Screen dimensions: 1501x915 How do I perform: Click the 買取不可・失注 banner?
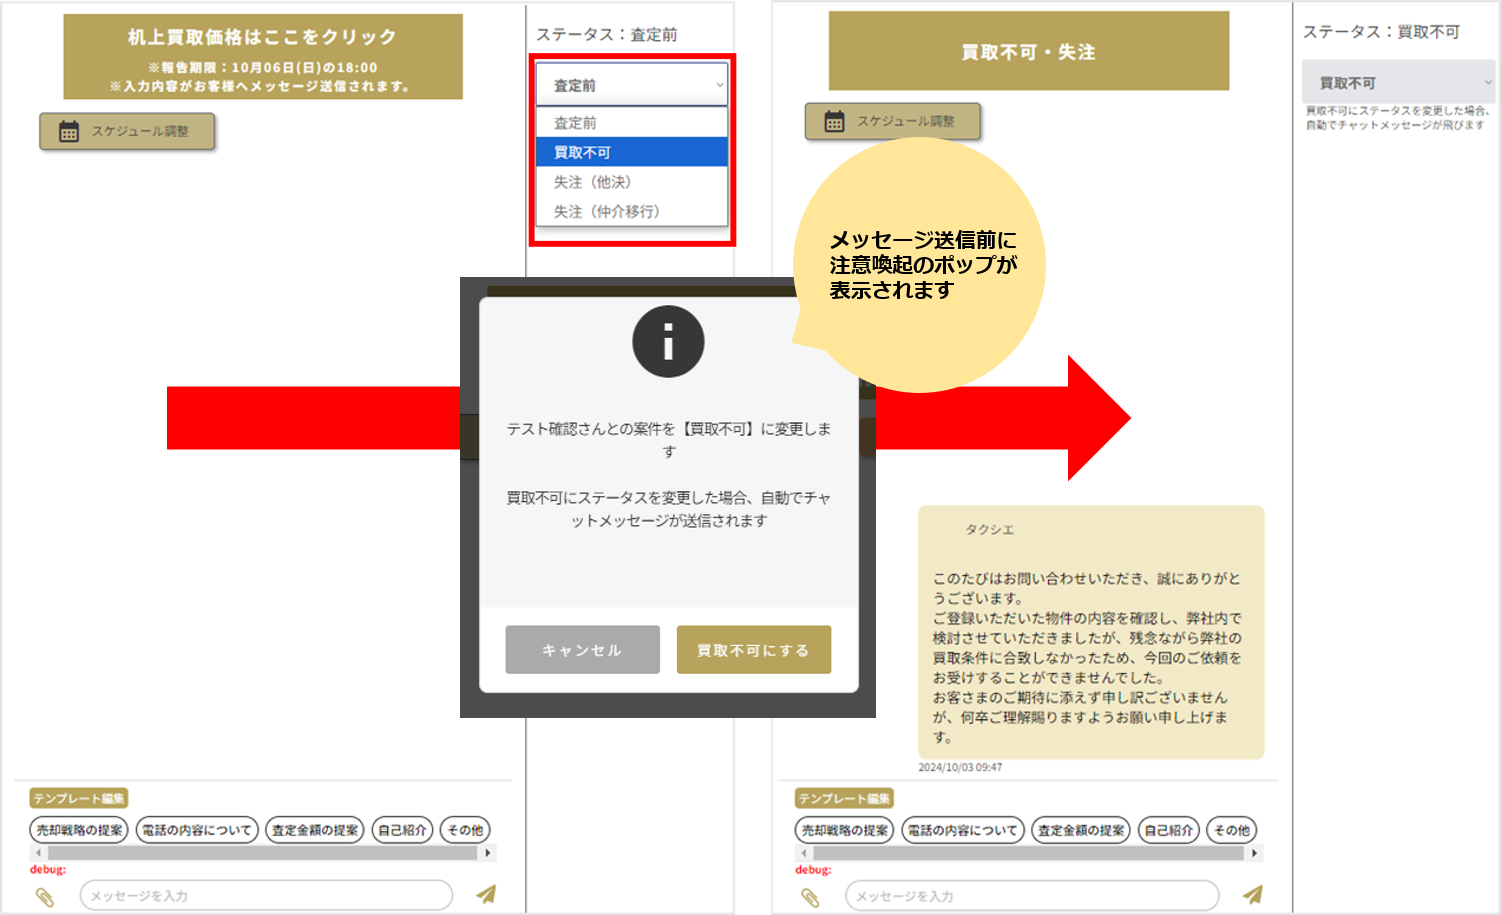(1028, 51)
